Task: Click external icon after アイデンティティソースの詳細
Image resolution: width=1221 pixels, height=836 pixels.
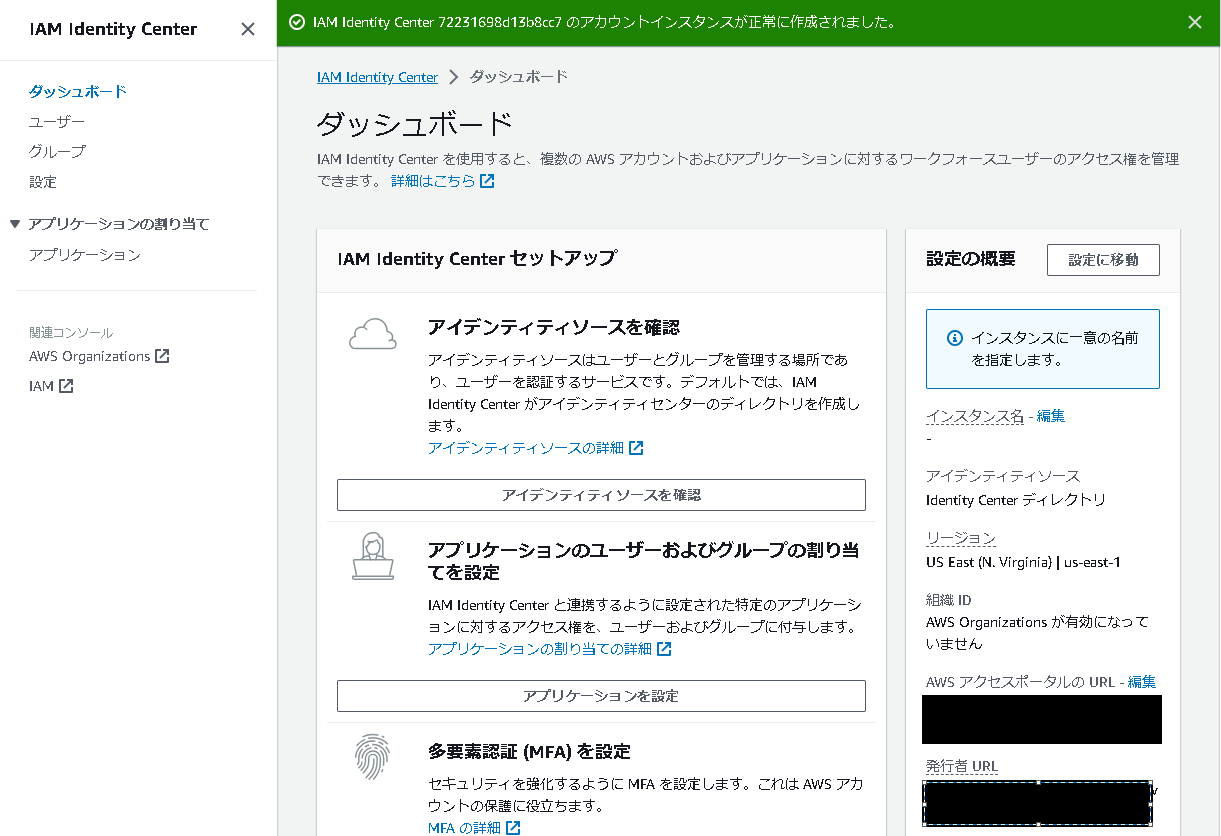Action: [x=636, y=448]
